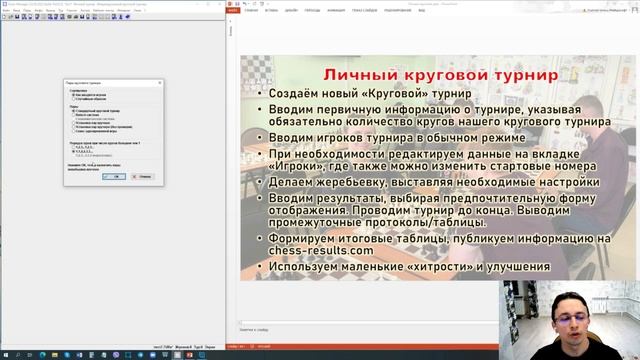Switch to PowerPoint АНИМАЦИЯ tab
The width and height of the screenshot is (640, 360).
[336, 10]
